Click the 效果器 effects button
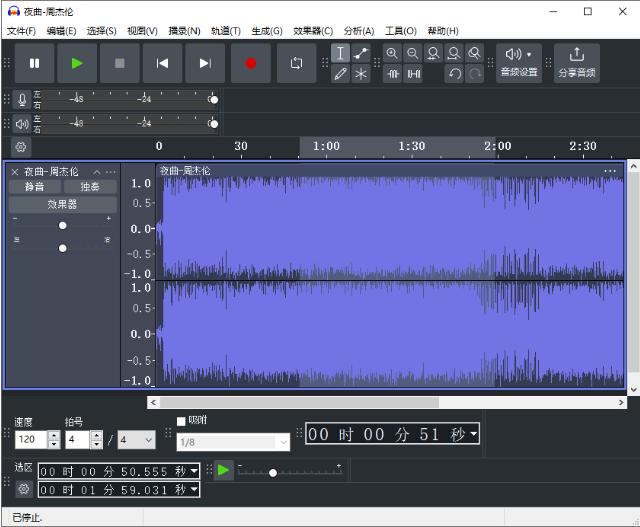Screen dimensions: 640x527 [62, 204]
